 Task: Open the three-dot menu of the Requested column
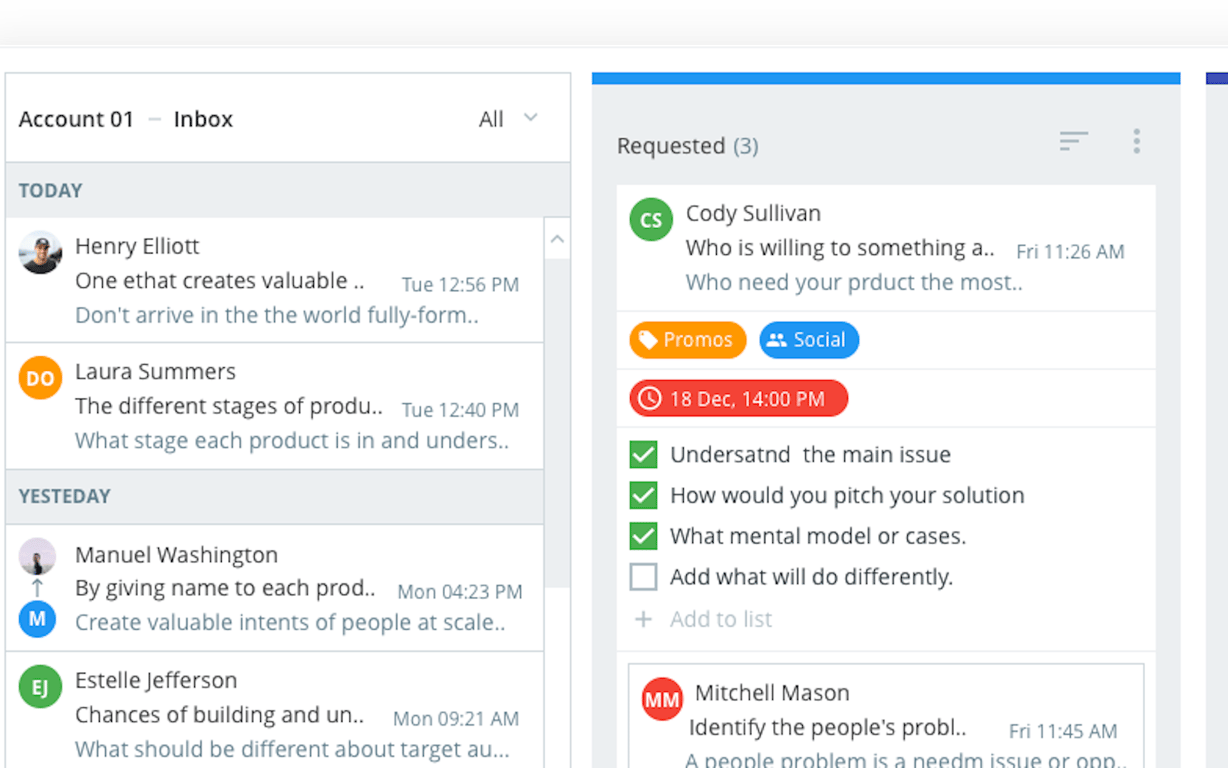tap(1136, 142)
